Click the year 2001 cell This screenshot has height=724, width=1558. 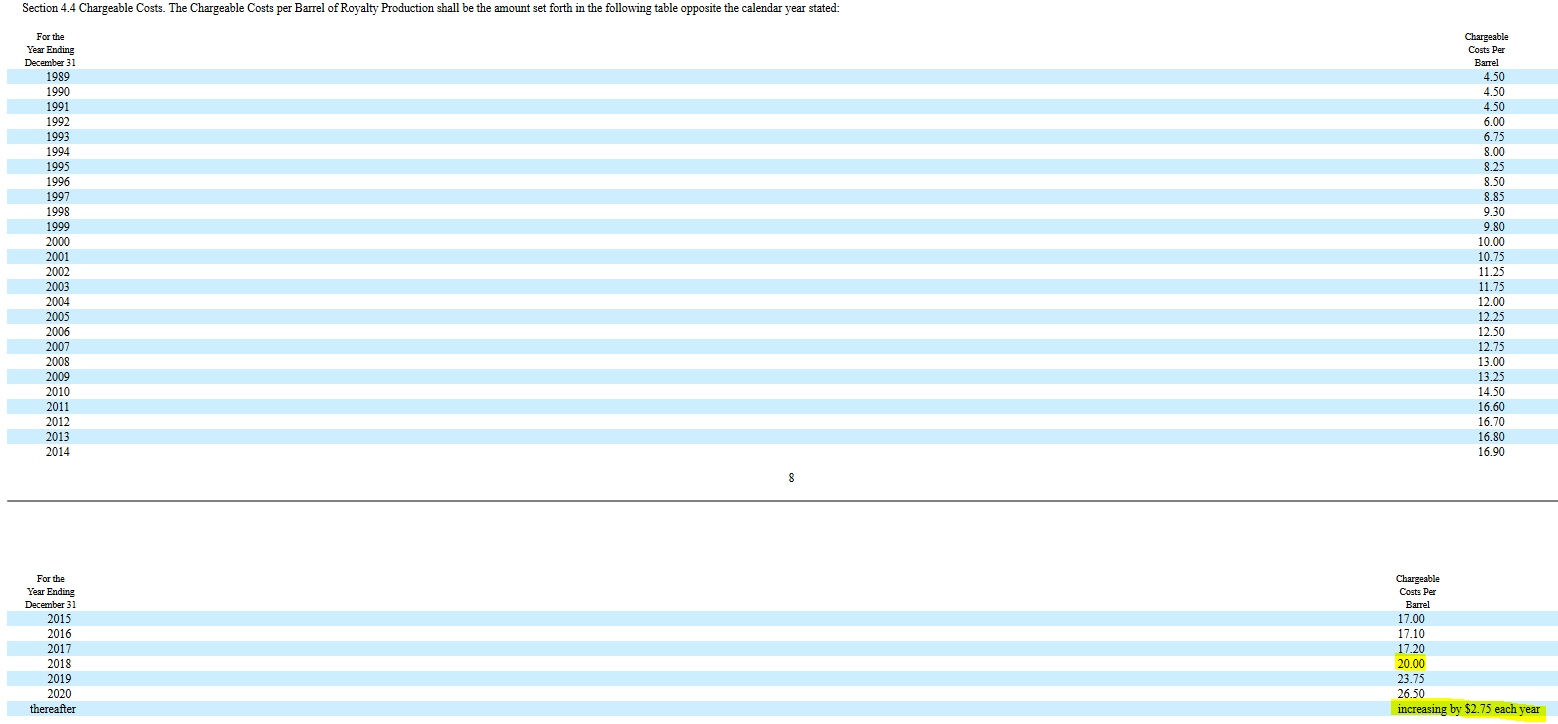coord(58,256)
